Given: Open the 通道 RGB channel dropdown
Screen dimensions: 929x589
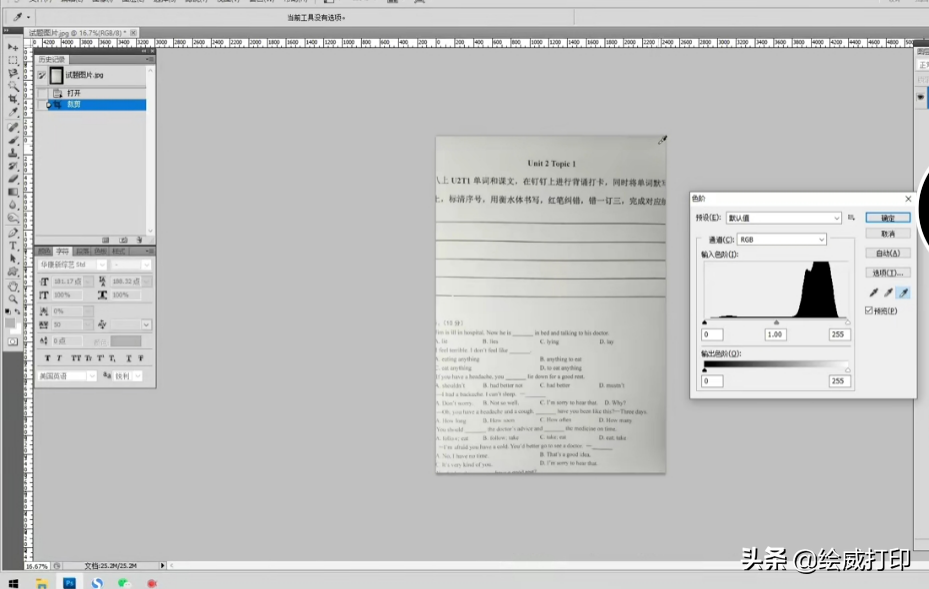Looking at the screenshot, I should click(x=781, y=239).
